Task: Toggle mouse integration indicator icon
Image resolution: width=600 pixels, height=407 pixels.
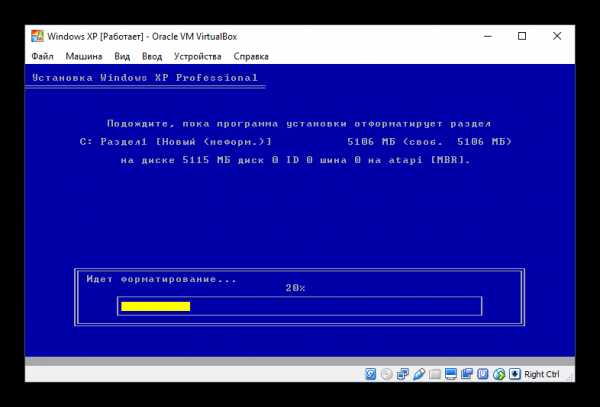Action: pyautogui.click(x=499, y=374)
